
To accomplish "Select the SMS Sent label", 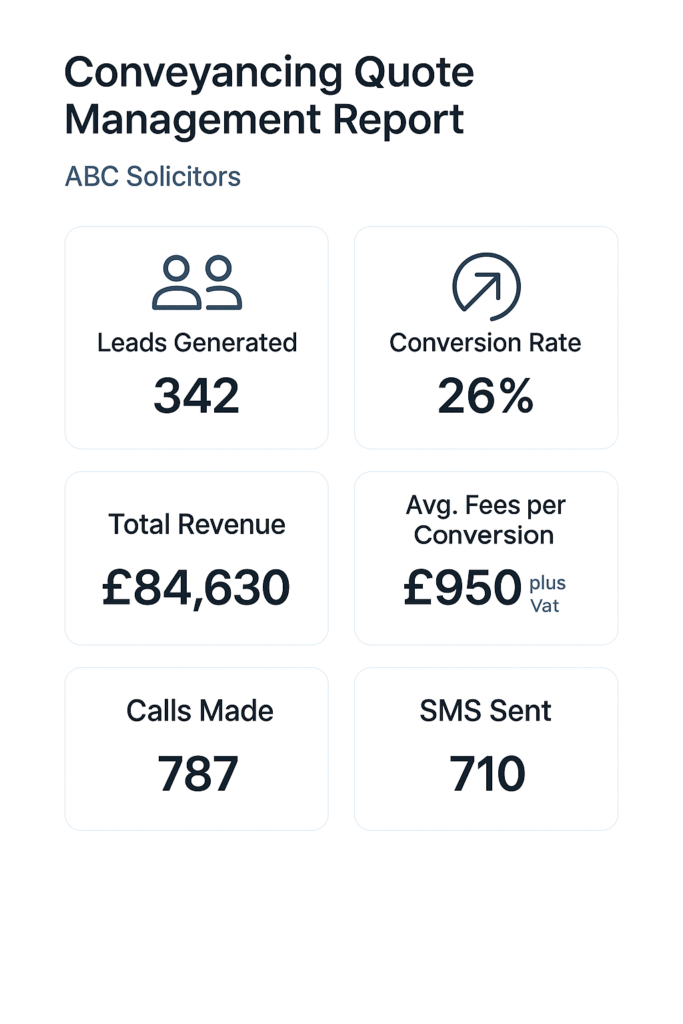I will click(486, 711).
